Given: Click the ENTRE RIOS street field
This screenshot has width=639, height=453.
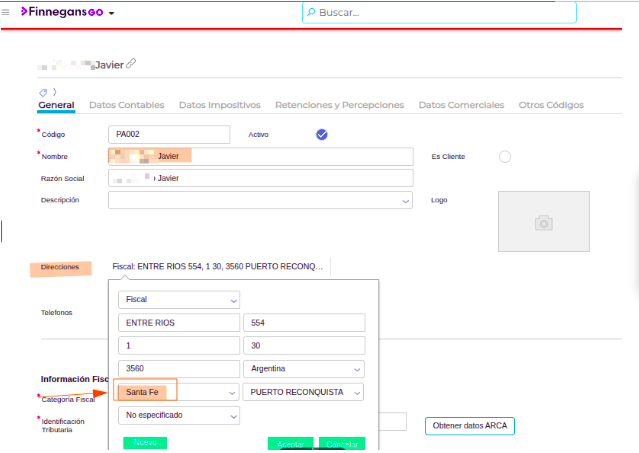Looking at the screenshot, I should [178, 323].
